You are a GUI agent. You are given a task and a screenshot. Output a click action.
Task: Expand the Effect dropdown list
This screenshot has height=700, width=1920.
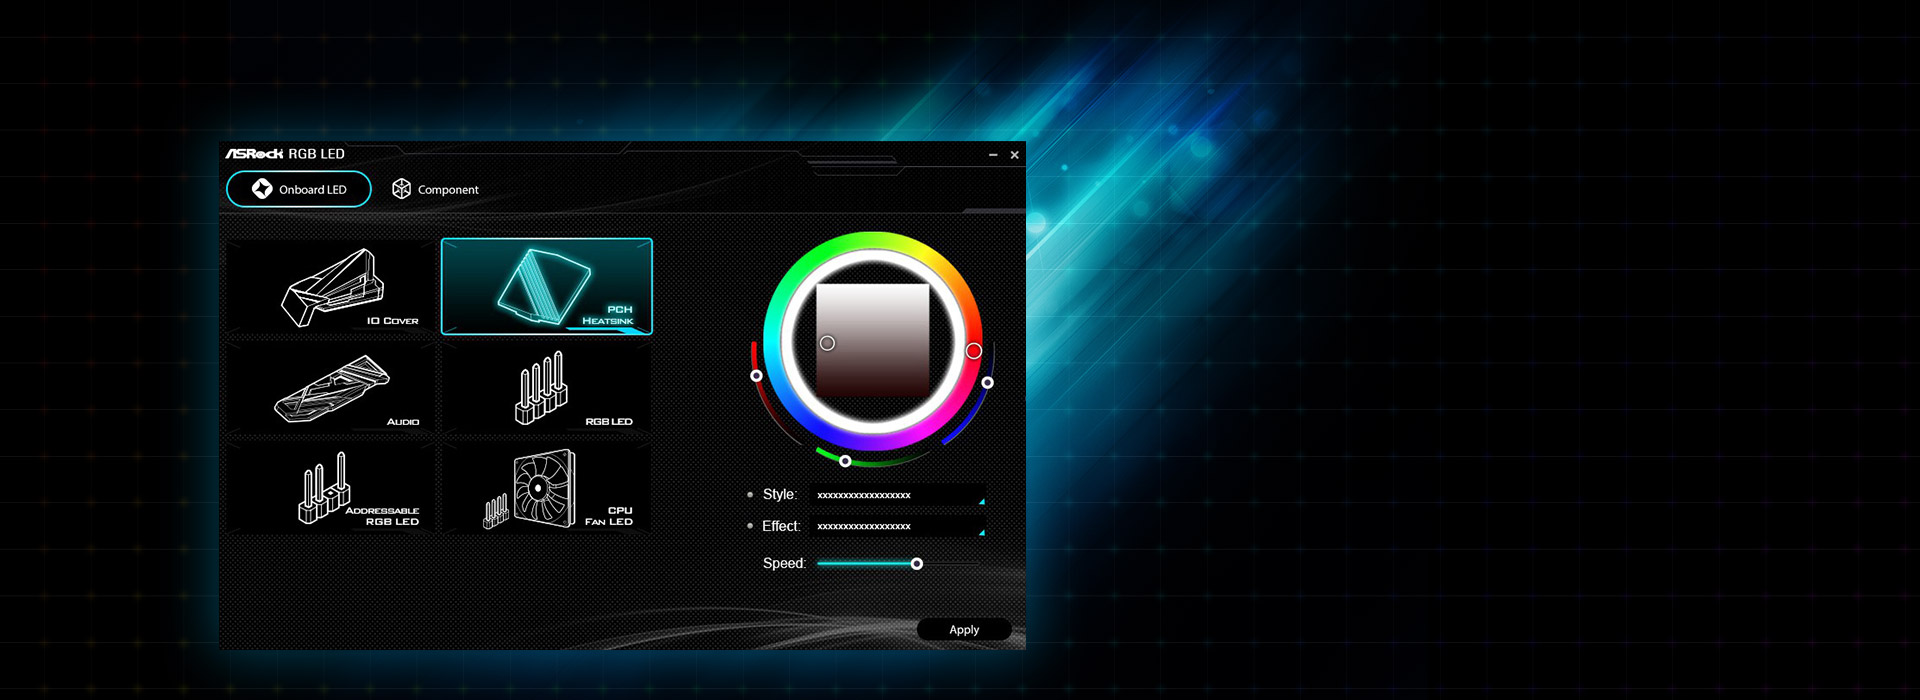898,526
